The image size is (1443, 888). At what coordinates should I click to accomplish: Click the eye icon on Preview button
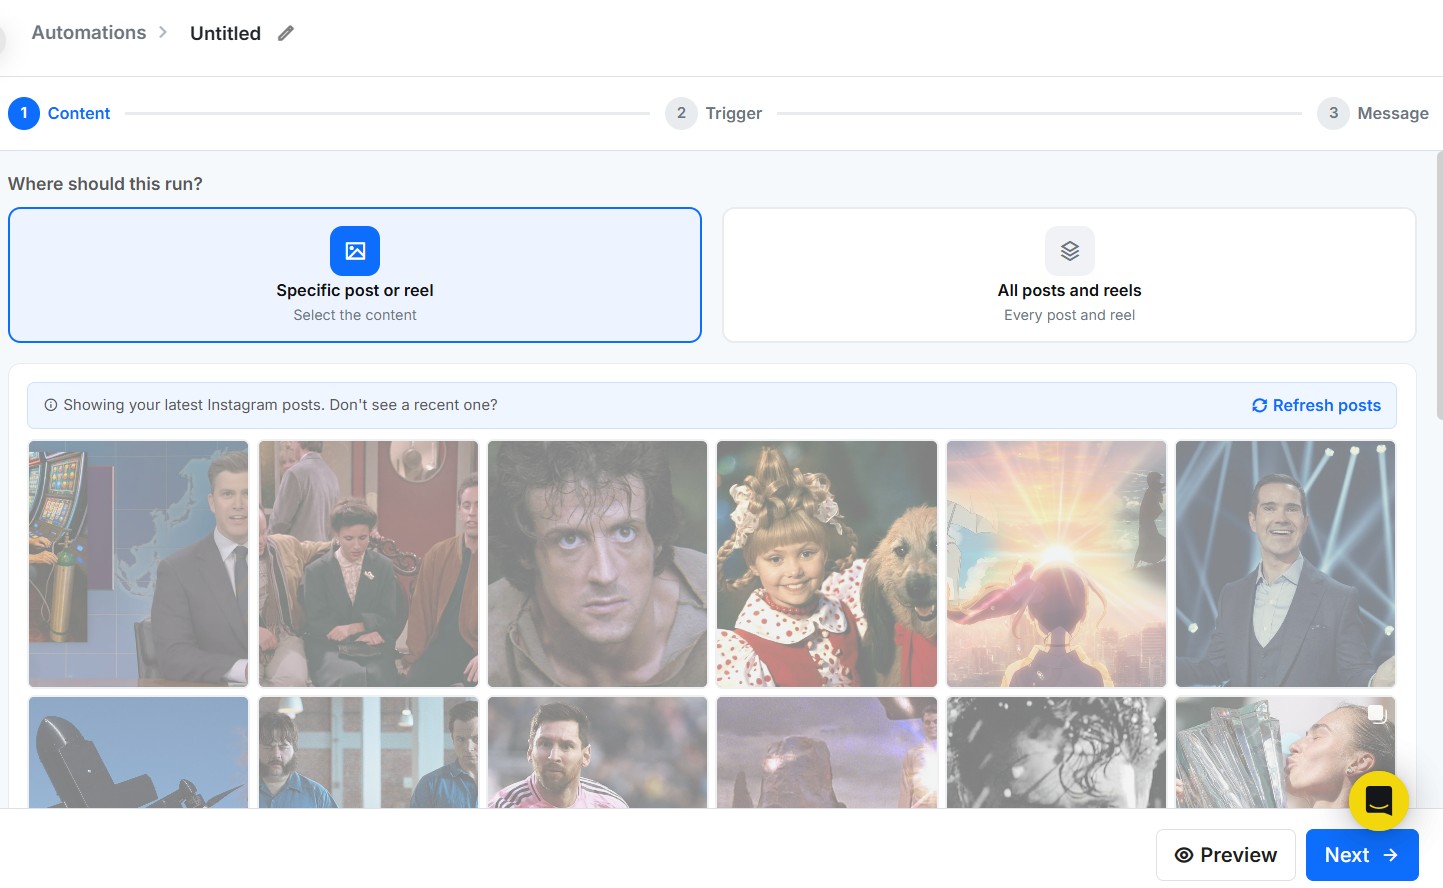click(1184, 855)
